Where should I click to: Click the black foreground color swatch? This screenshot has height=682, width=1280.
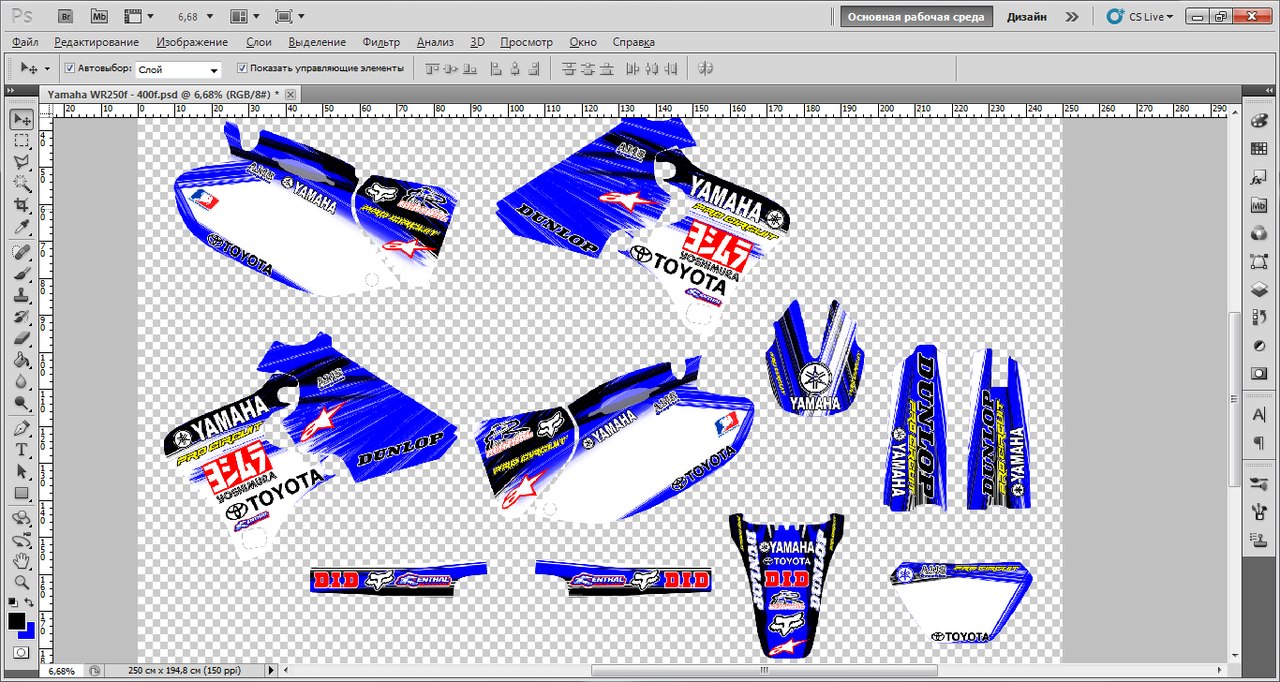tap(16, 622)
